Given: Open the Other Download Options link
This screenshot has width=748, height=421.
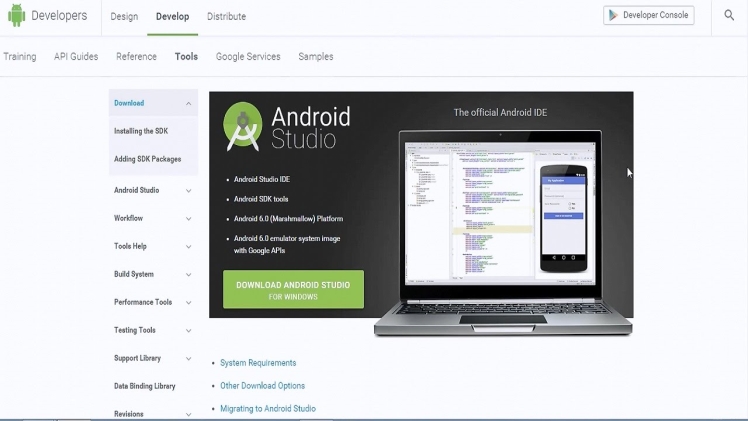Looking at the screenshot, I should coord(262,386).
